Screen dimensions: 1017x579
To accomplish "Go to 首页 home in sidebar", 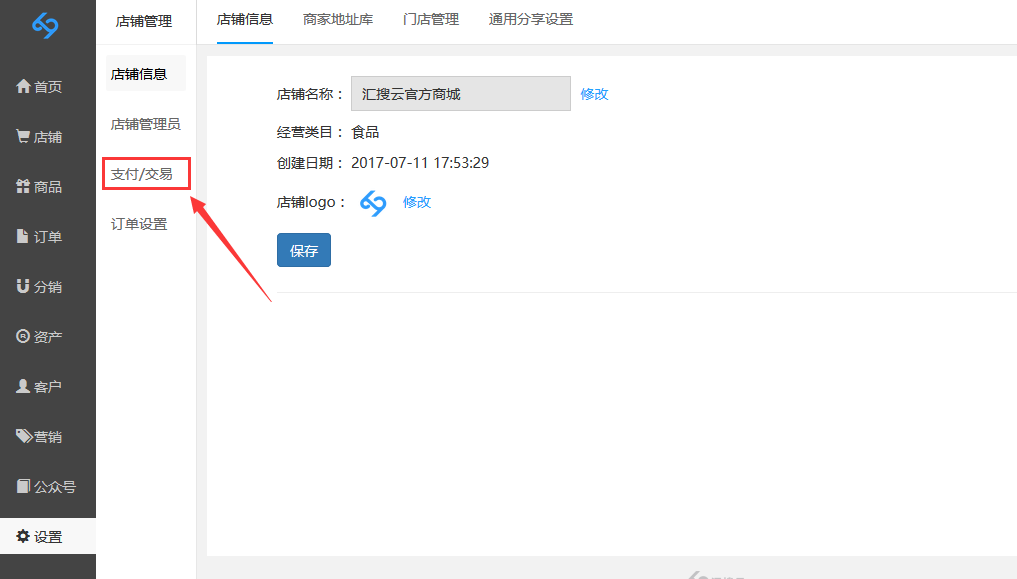I will coord(40,87).
